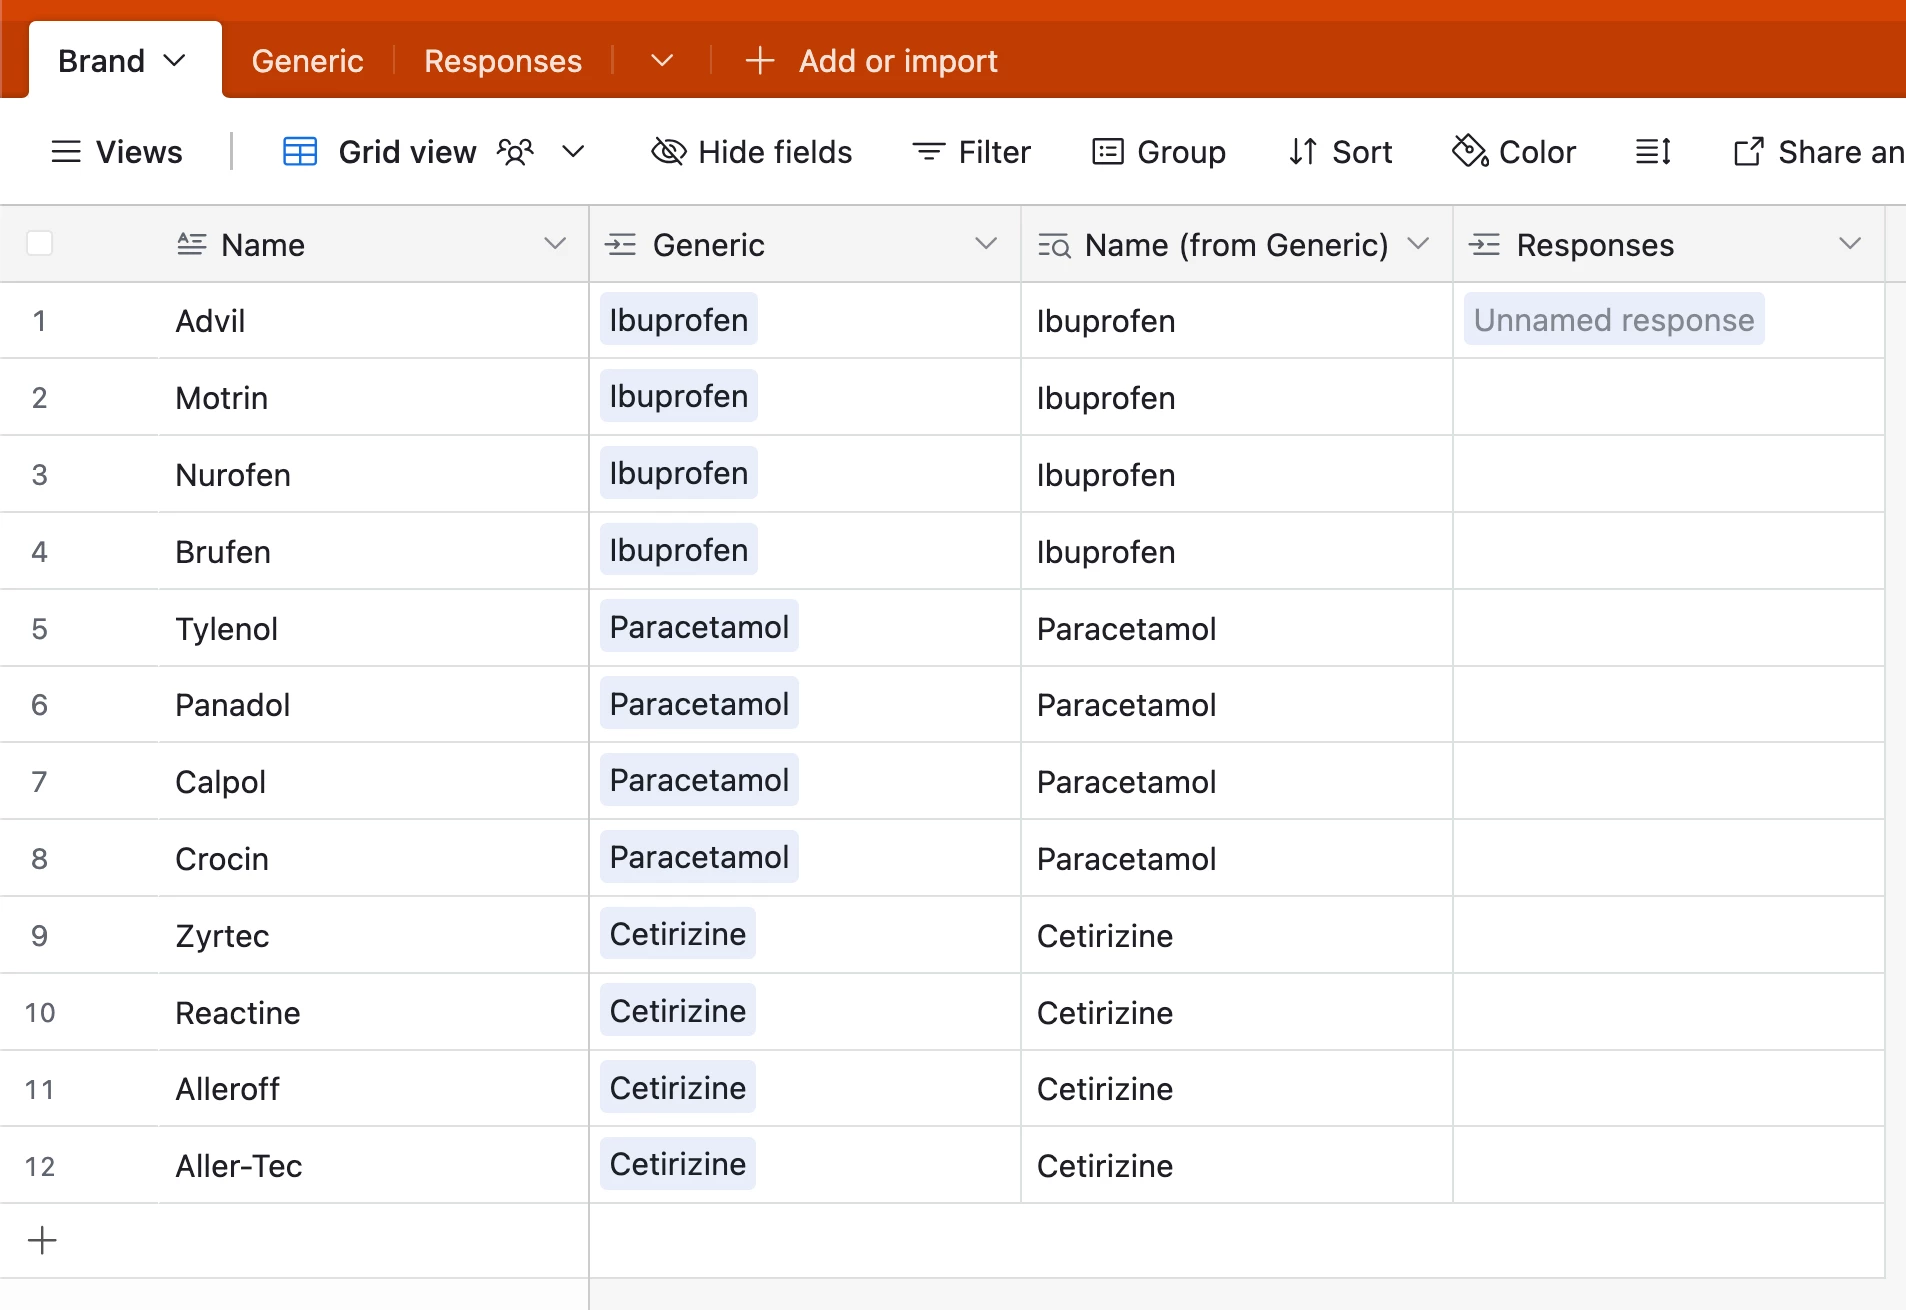Select the Alleroff name cell
Image resolution: width=1906 pixels, height=1310 pixels.
point(373,1089)
